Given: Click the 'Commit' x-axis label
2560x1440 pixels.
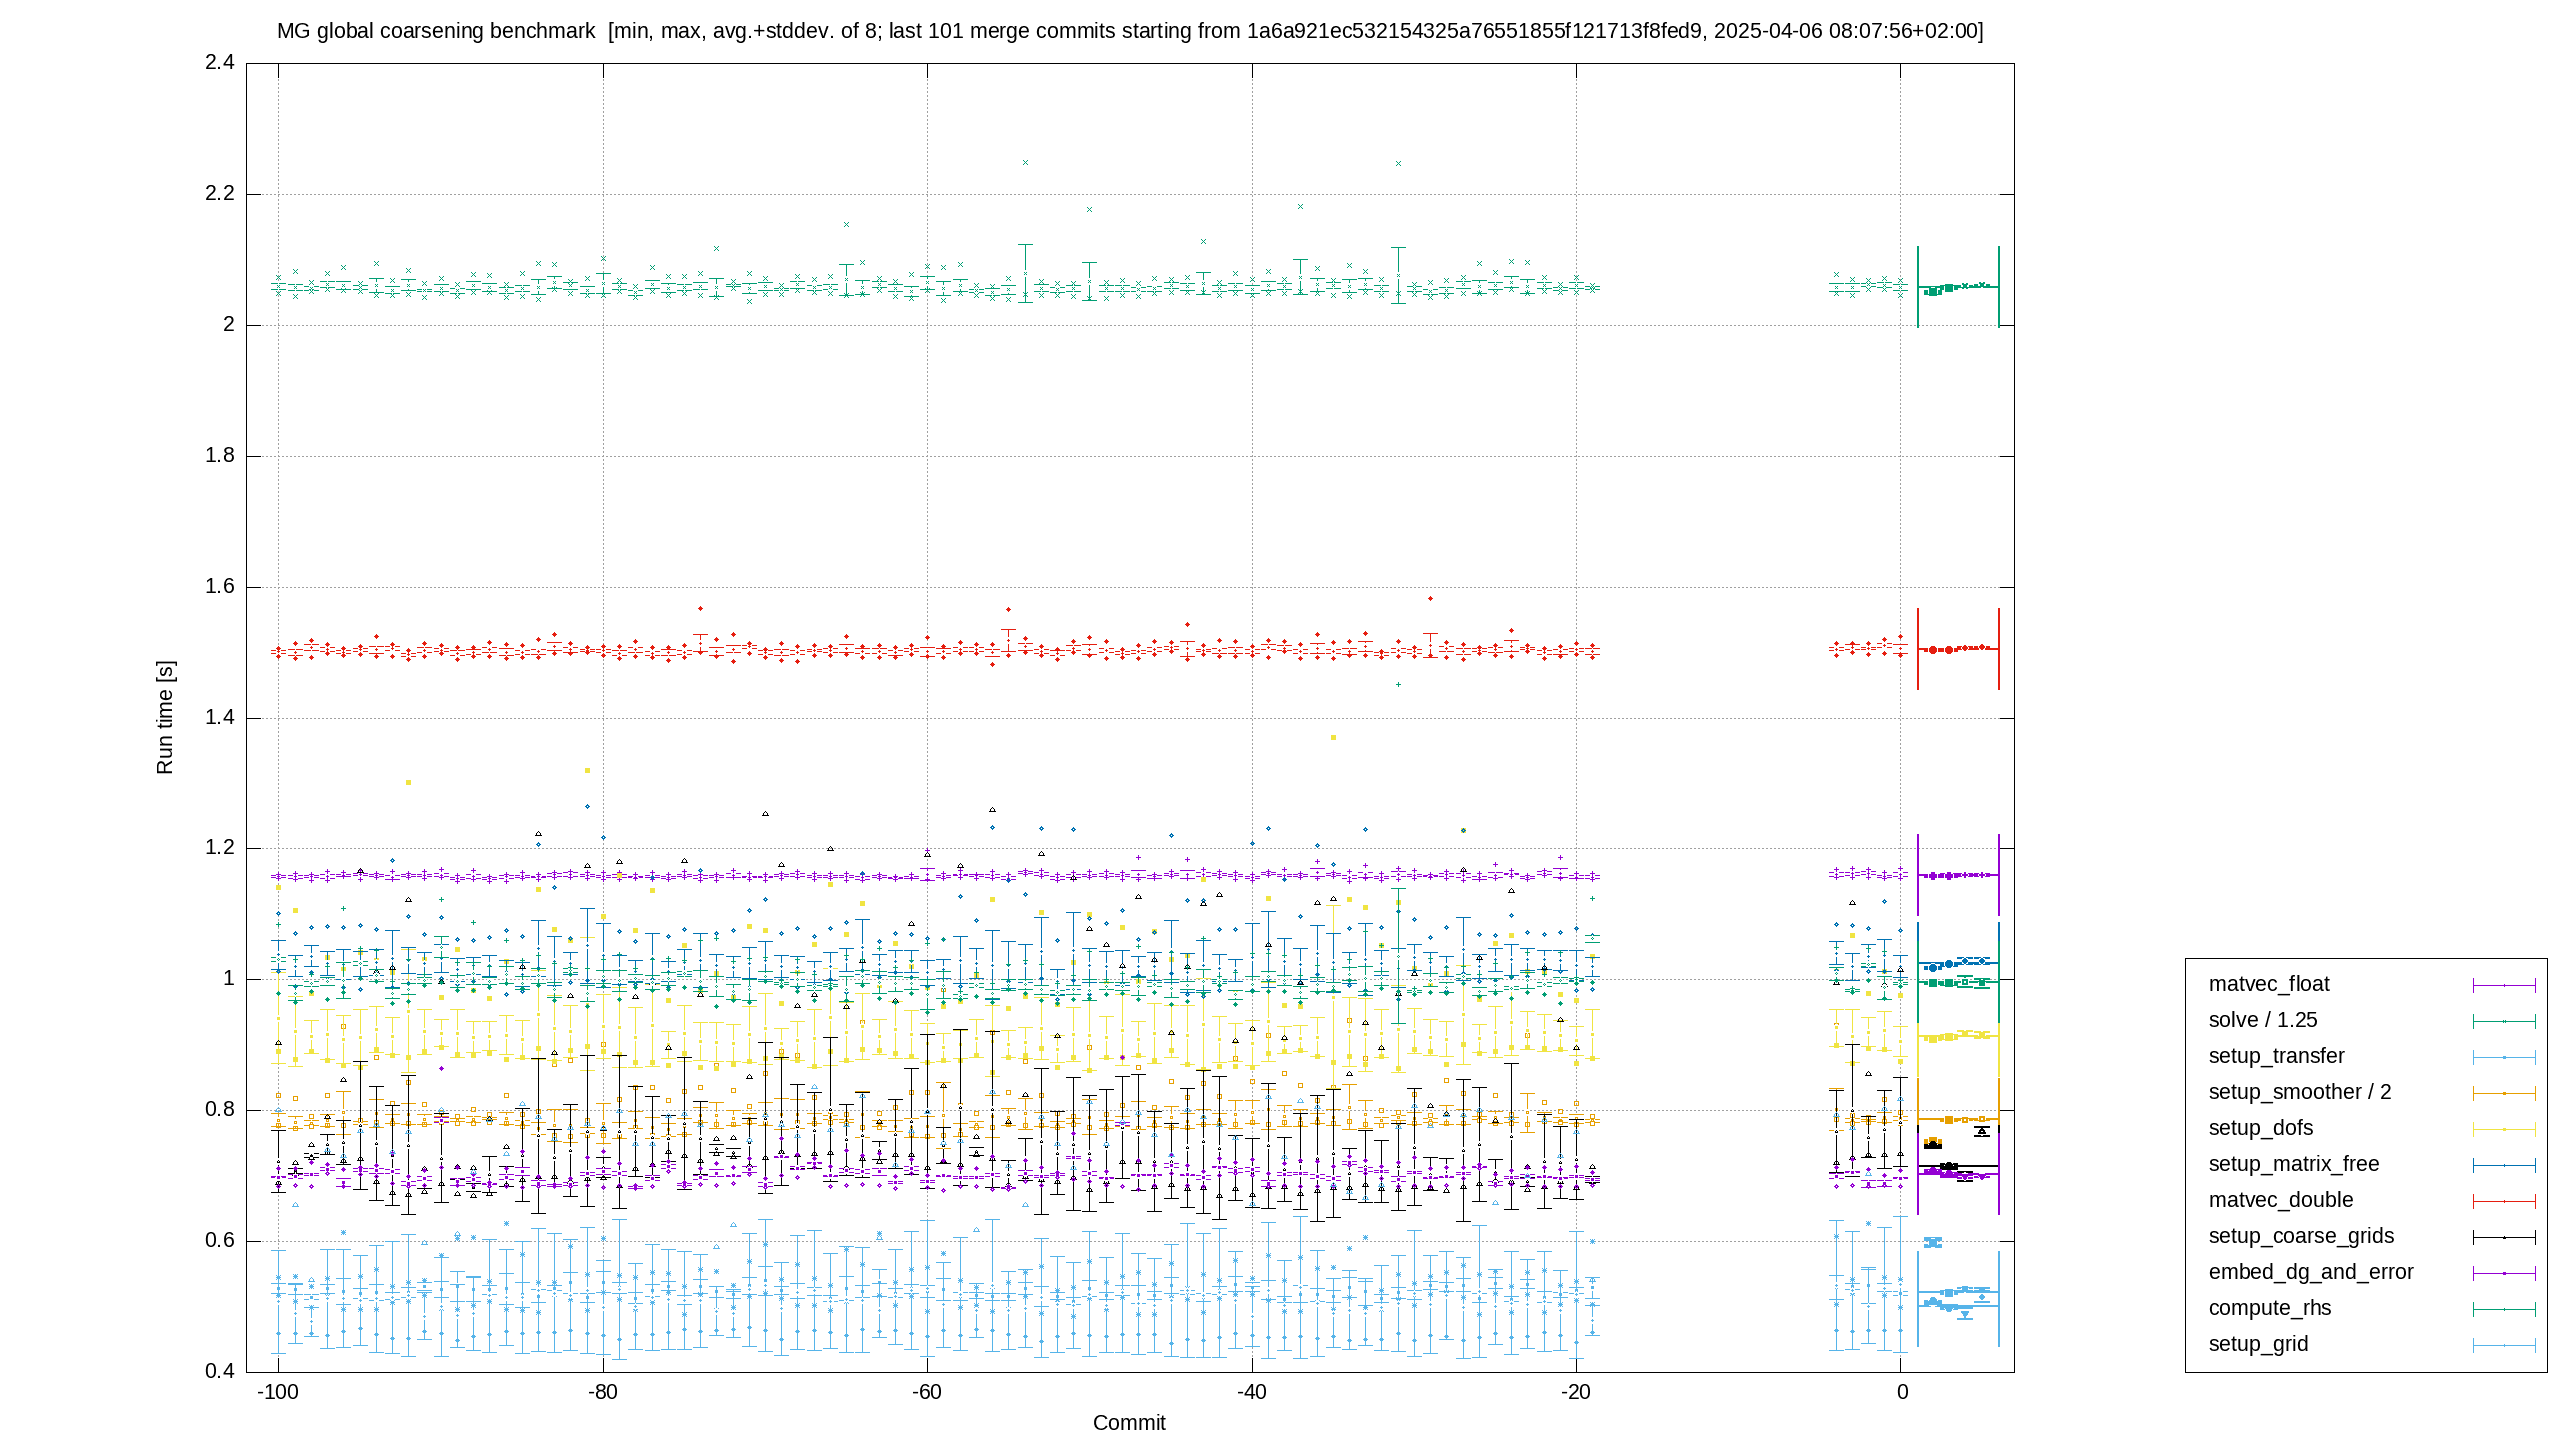Looking at the screenshot, I should pos(1129,1423).
